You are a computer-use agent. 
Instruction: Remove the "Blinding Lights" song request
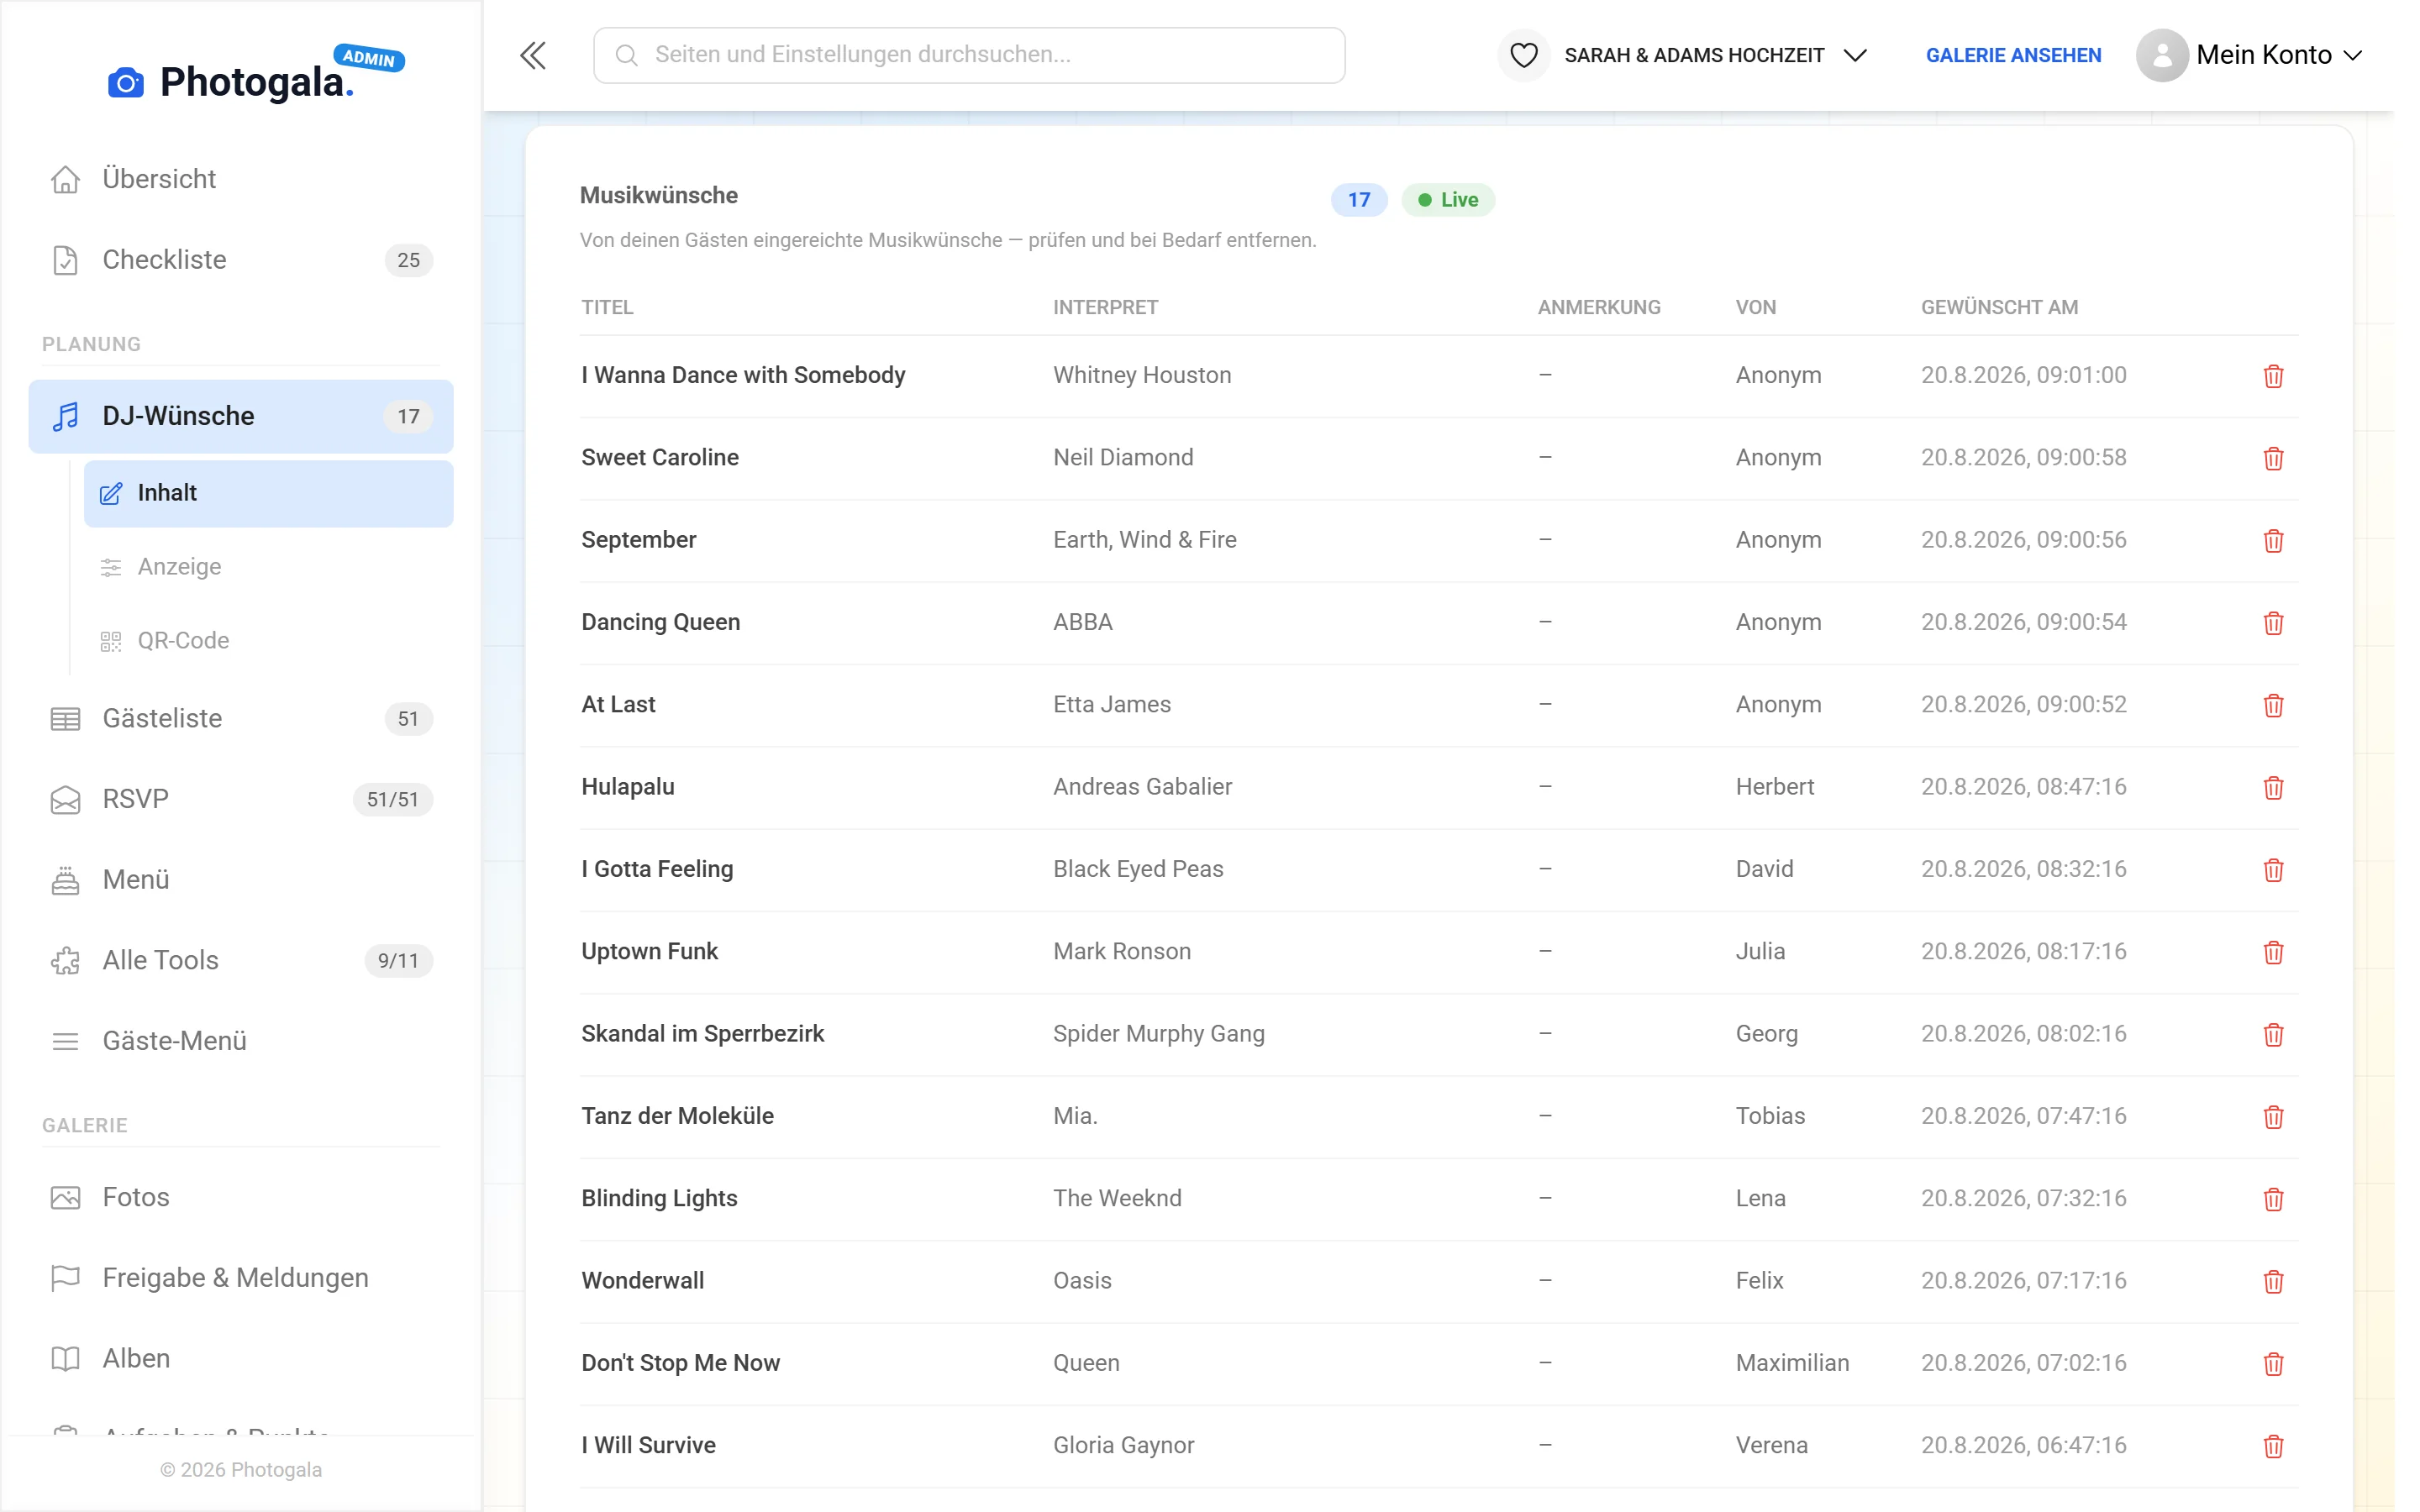pyautogui.click(x=2273, y=1199)
